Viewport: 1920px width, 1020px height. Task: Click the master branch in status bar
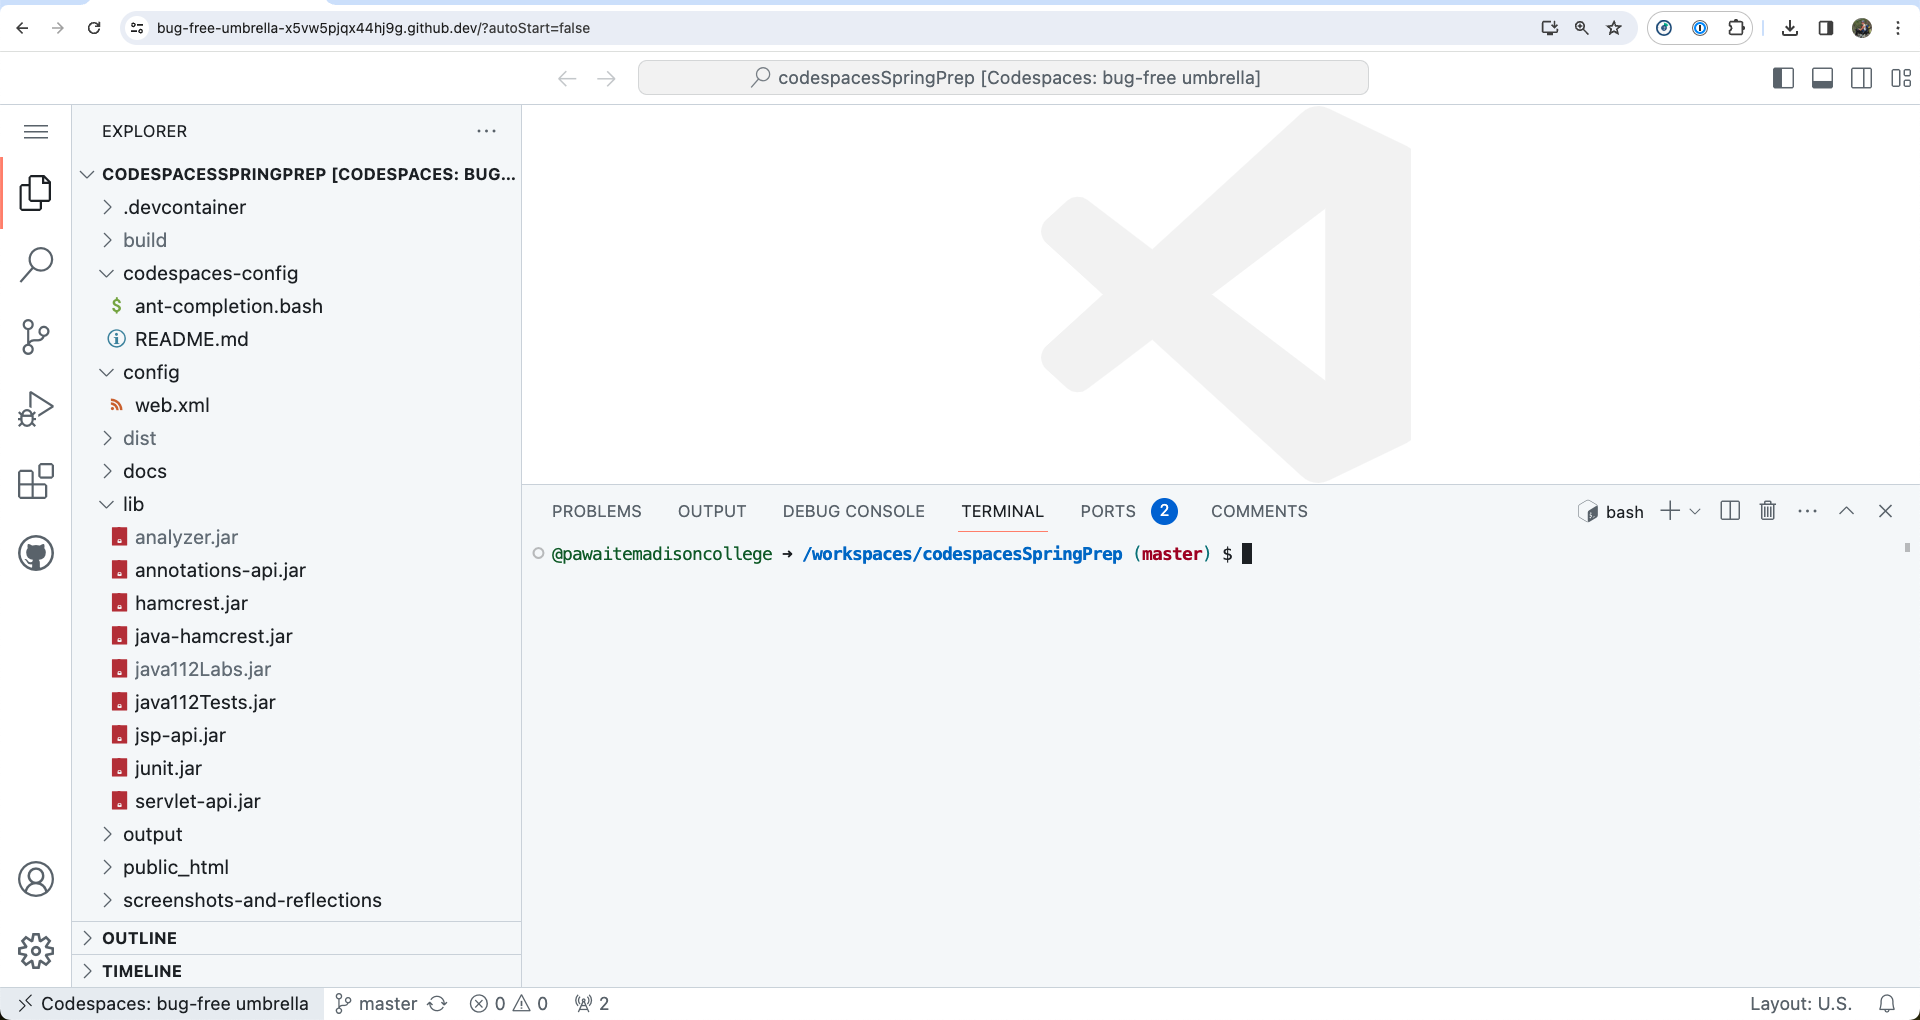click(x=376, y=1003)
